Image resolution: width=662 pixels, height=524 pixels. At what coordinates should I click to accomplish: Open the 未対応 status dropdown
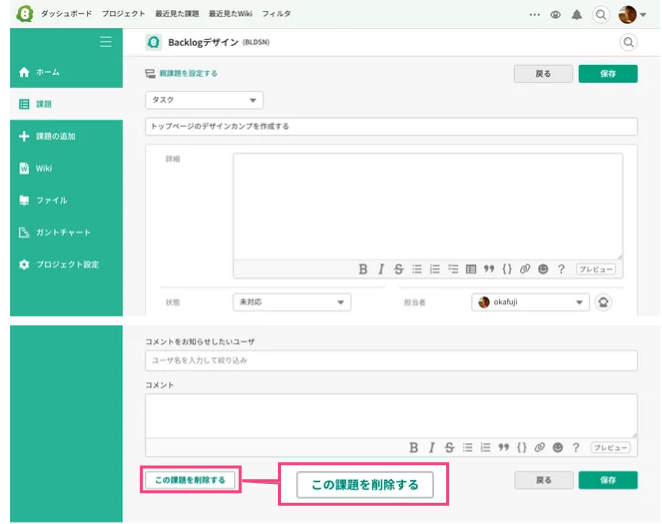(x=292, y=302)
